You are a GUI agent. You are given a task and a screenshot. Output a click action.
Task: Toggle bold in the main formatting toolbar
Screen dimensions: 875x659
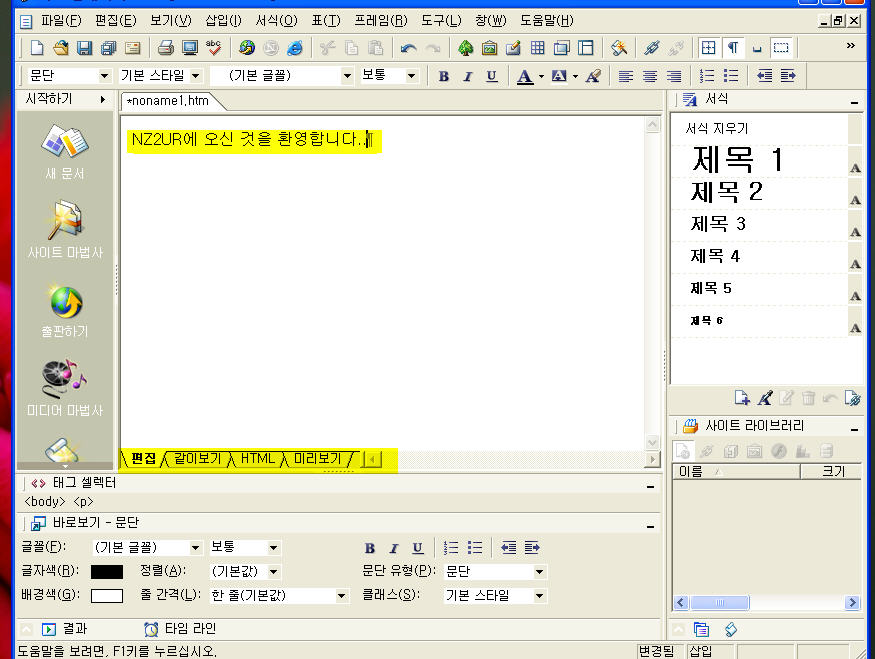(x=444, y=76)
